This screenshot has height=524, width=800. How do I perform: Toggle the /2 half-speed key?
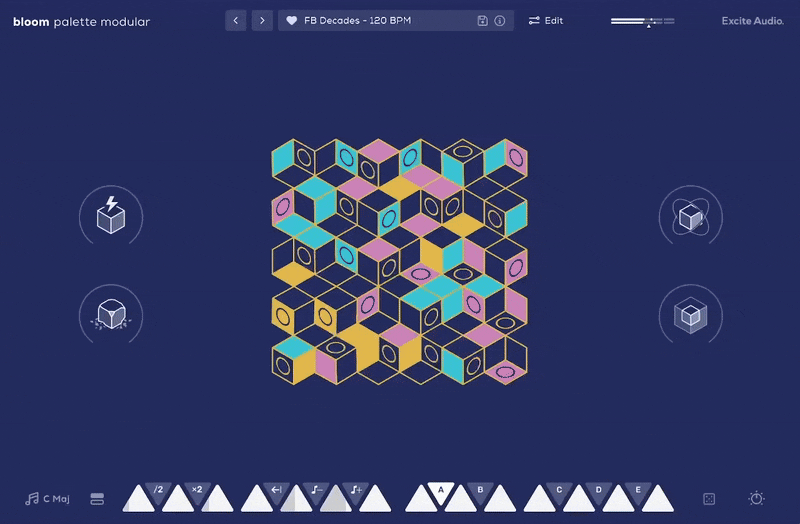coord(158,490)
